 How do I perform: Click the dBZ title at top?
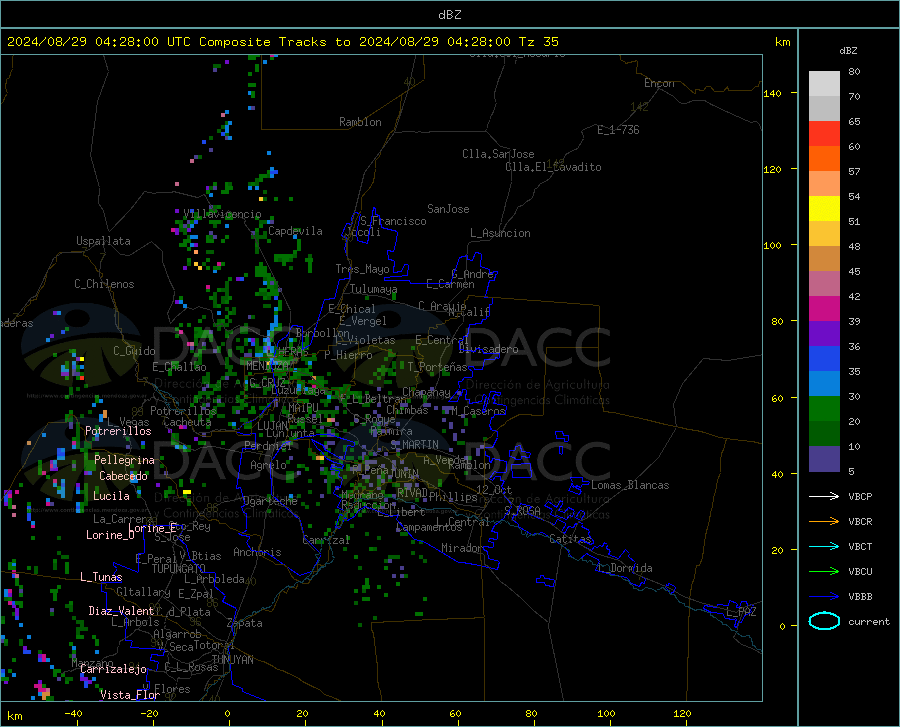point(449,15)
